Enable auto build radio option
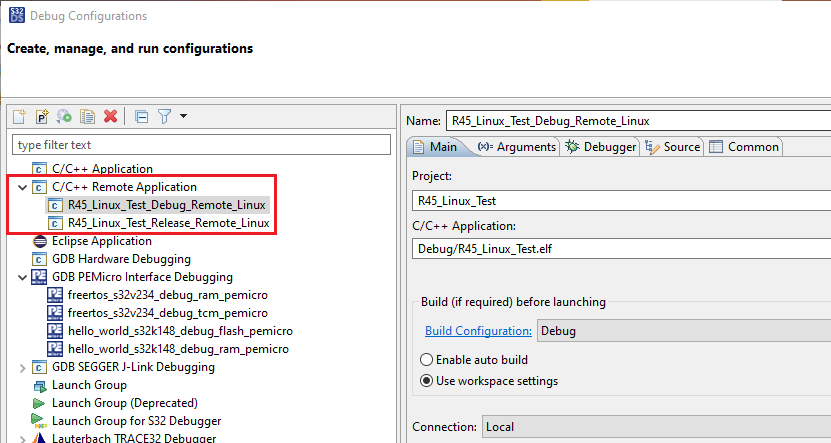The image size is (831, 443). (x=427, y=360)
